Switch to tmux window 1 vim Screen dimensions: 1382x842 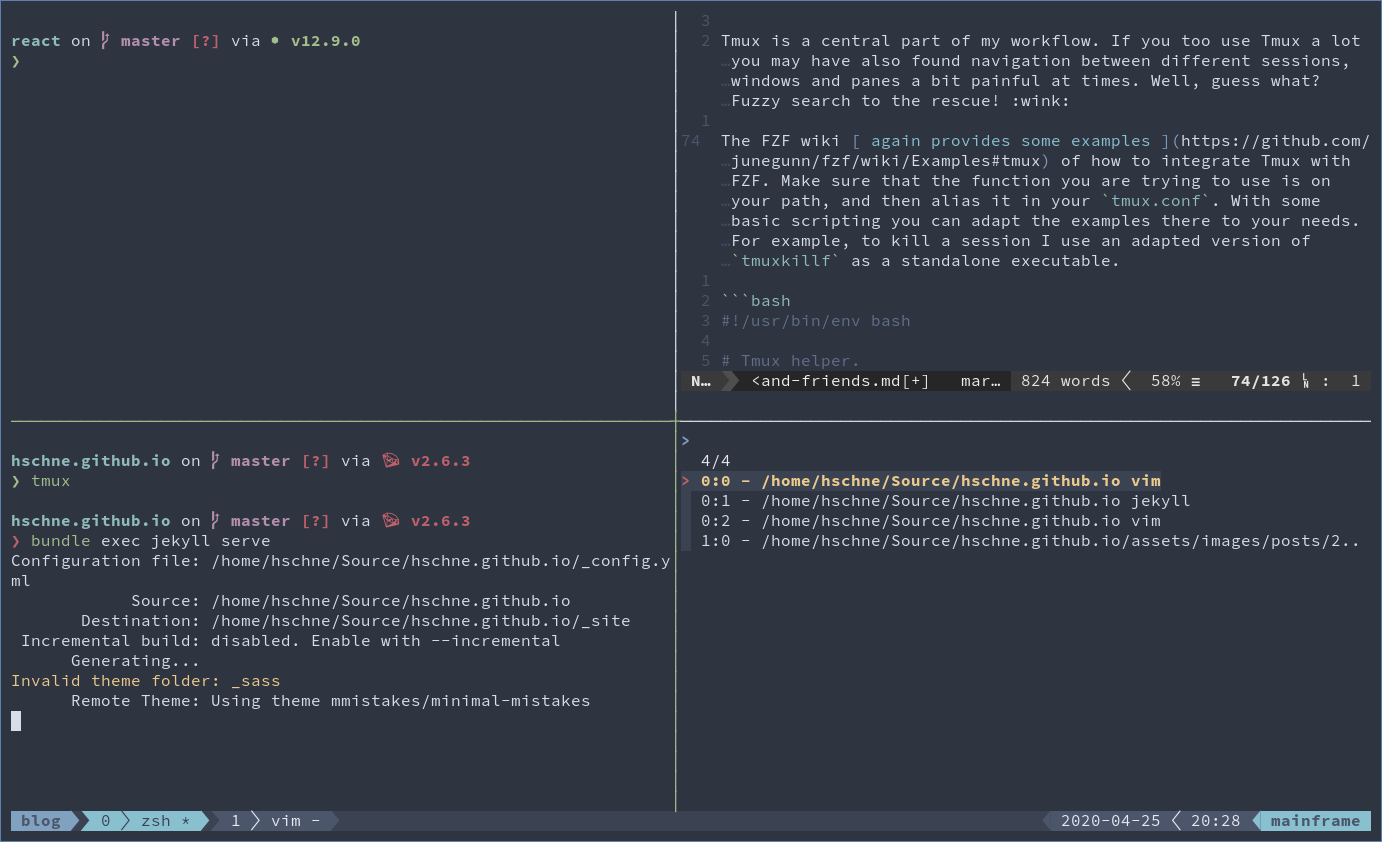point(275,821)
